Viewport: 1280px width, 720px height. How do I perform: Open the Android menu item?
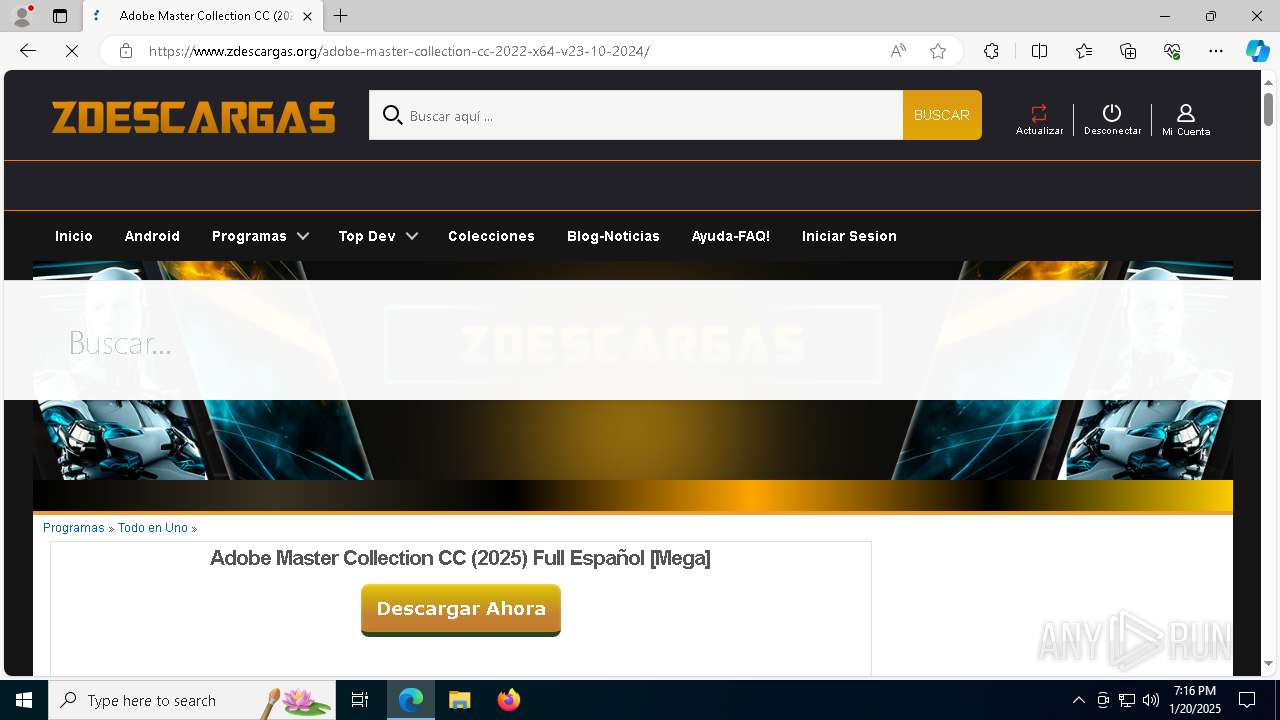pyautogui.click(x=152, y=236)
